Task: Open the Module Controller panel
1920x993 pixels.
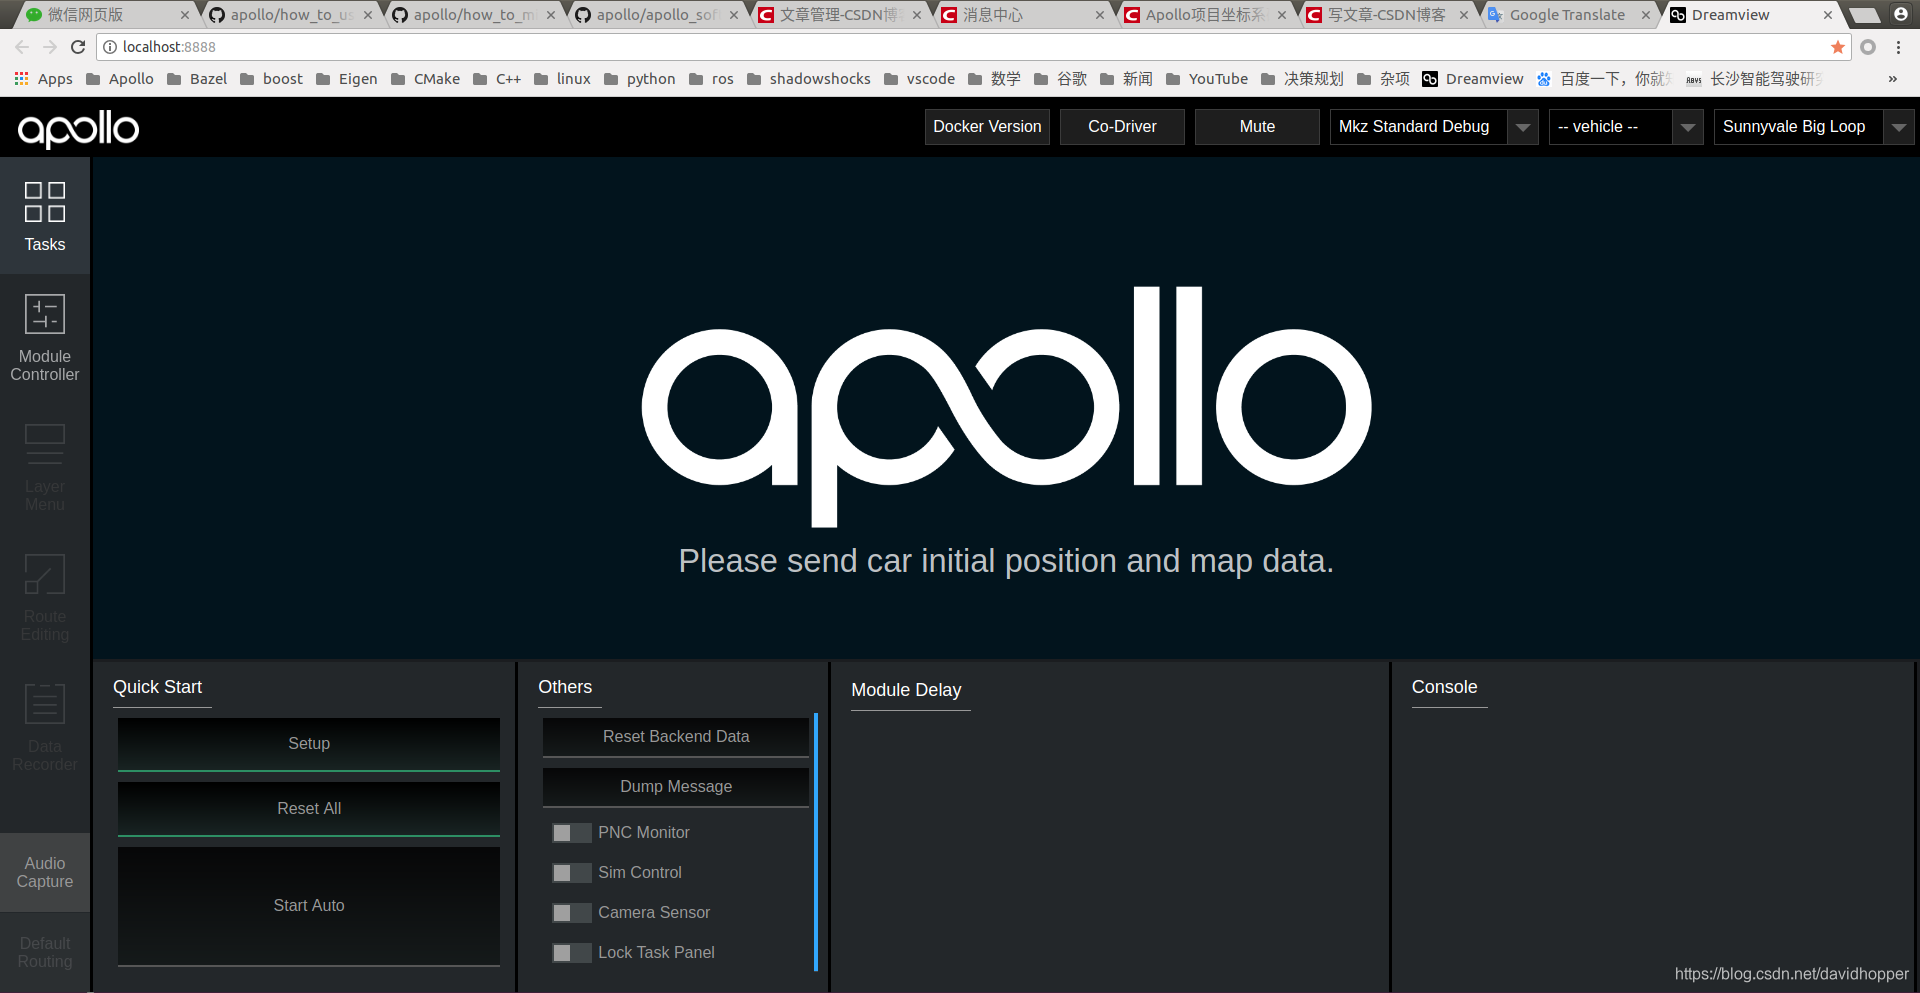Action: [45, 338]
